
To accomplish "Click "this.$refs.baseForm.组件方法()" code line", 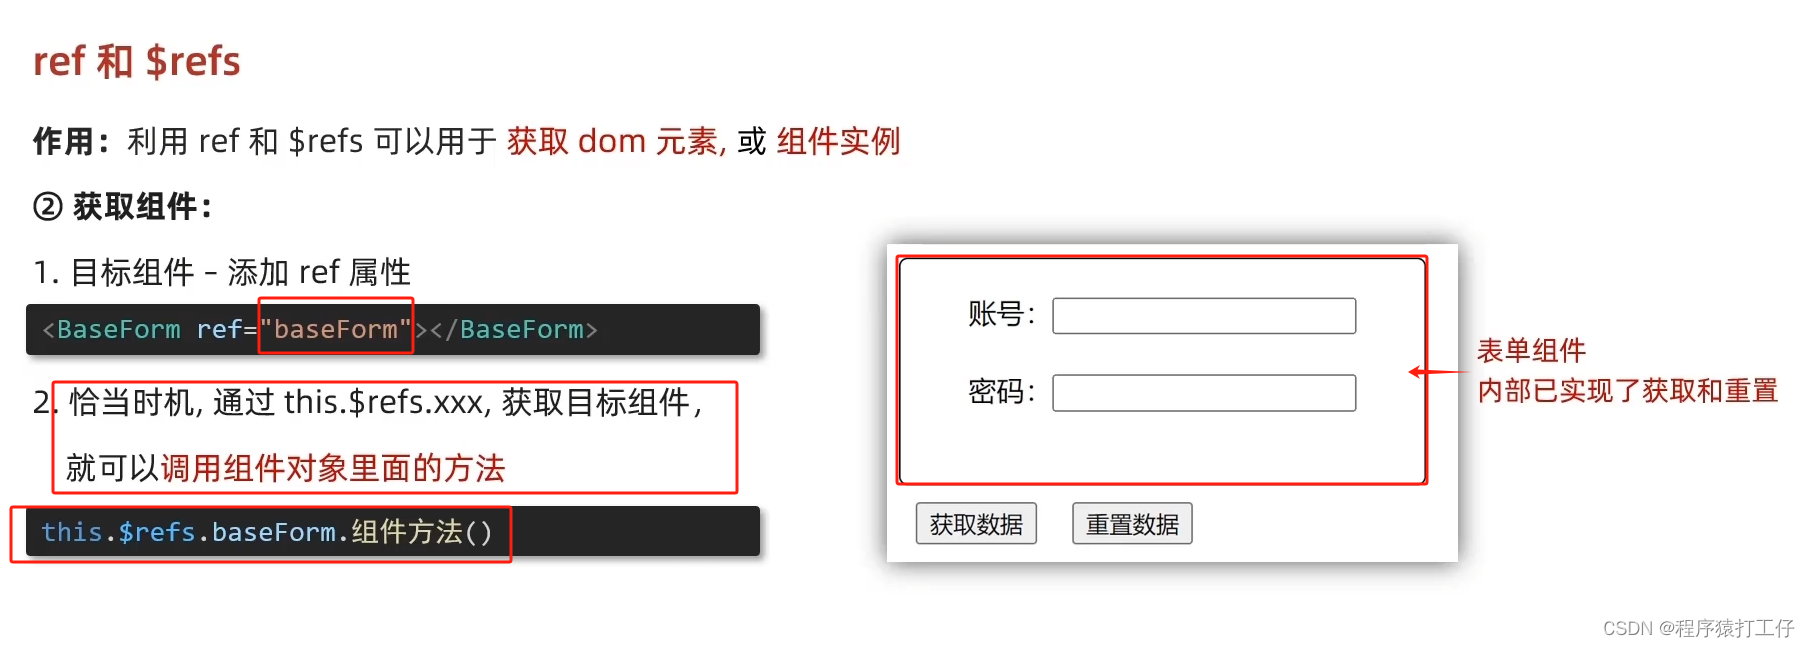I will (x=267, y=532).
